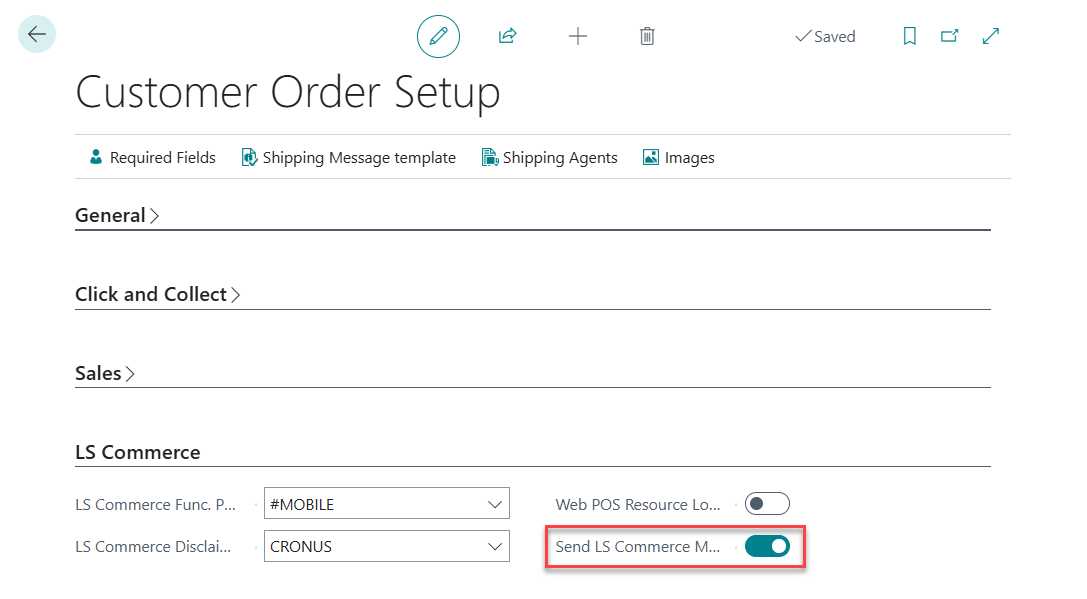Click the back arrow button
The height and width of the screenshot is (599, 1087).
tap(37, 35)
